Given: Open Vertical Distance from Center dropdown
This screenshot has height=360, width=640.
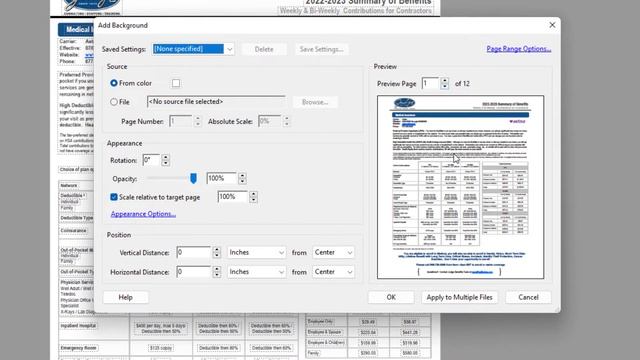Looking at the screenshot, I should click(x=333, y=252).
